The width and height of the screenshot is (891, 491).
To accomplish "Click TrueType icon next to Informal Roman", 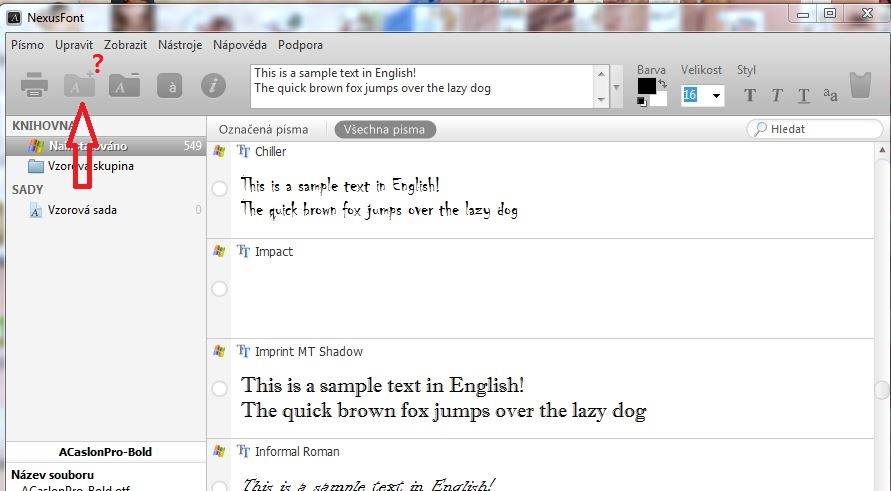I will click(x=243, y=451).
